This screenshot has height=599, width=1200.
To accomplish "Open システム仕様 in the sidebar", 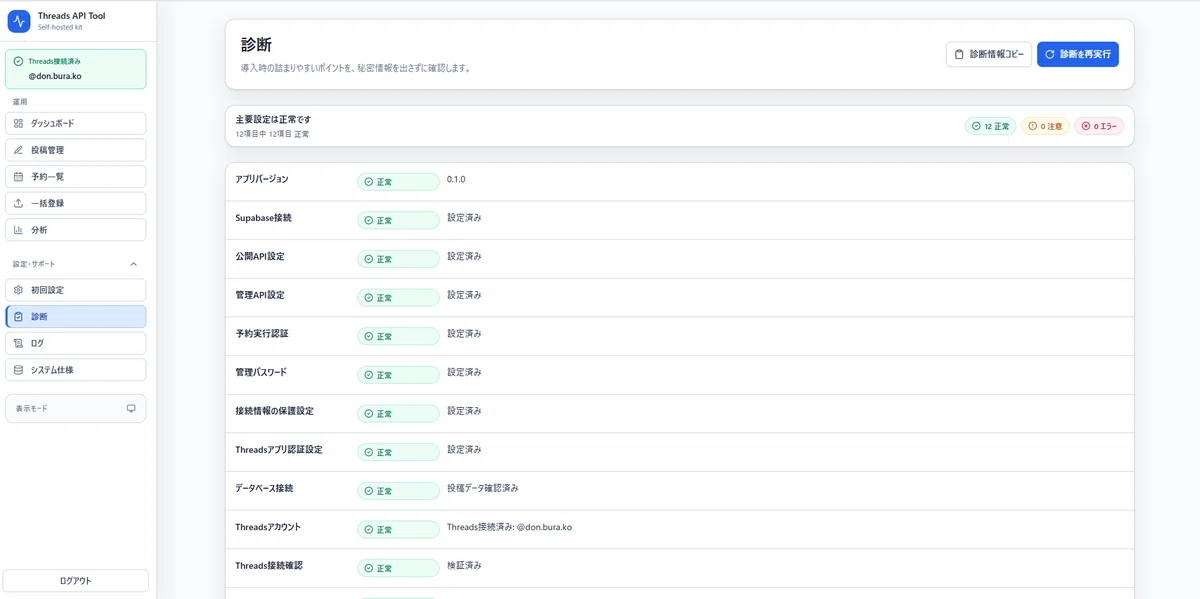I will coord(76,370).
